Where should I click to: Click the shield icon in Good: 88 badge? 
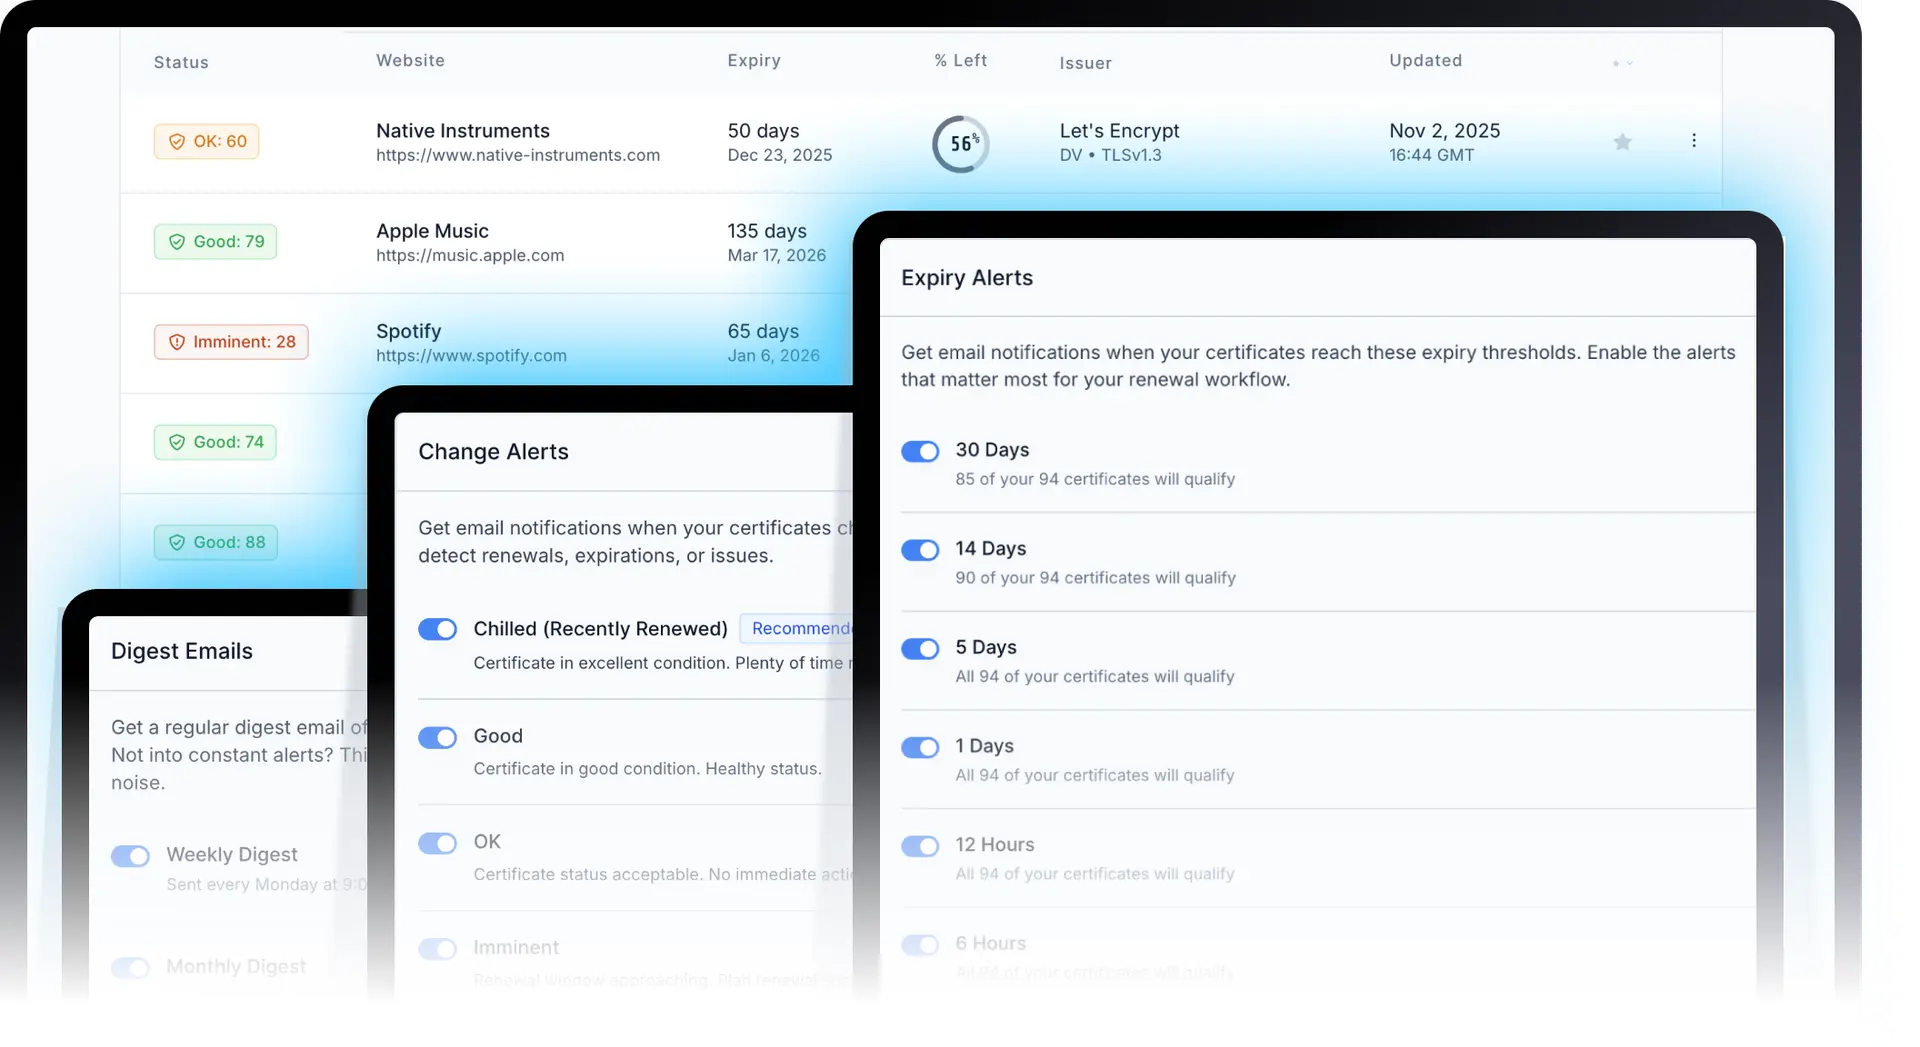[x=177, y=542]
